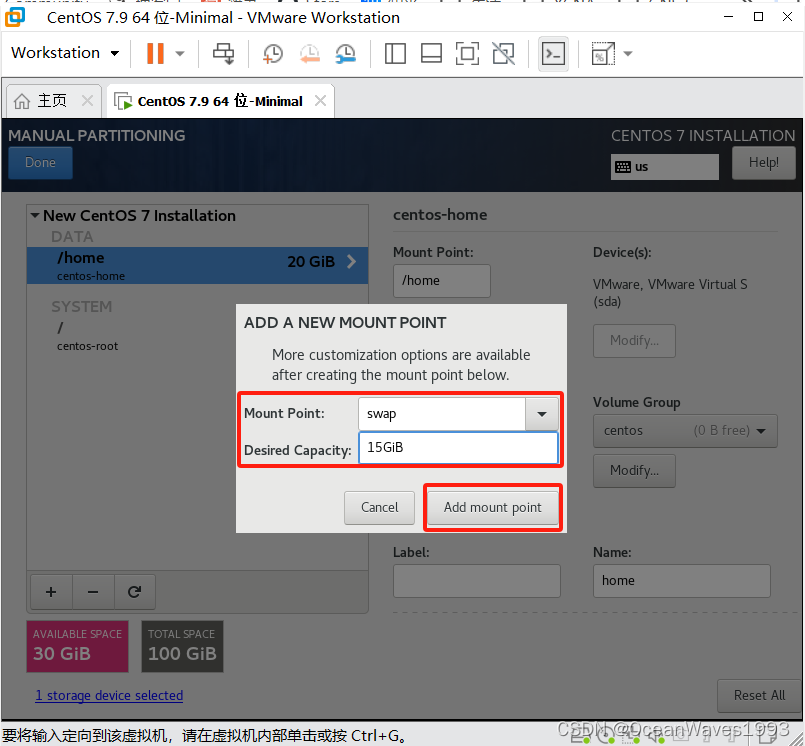Remove selected mount point with minus
Screen dimensions: 805x746
coord(93,592)
